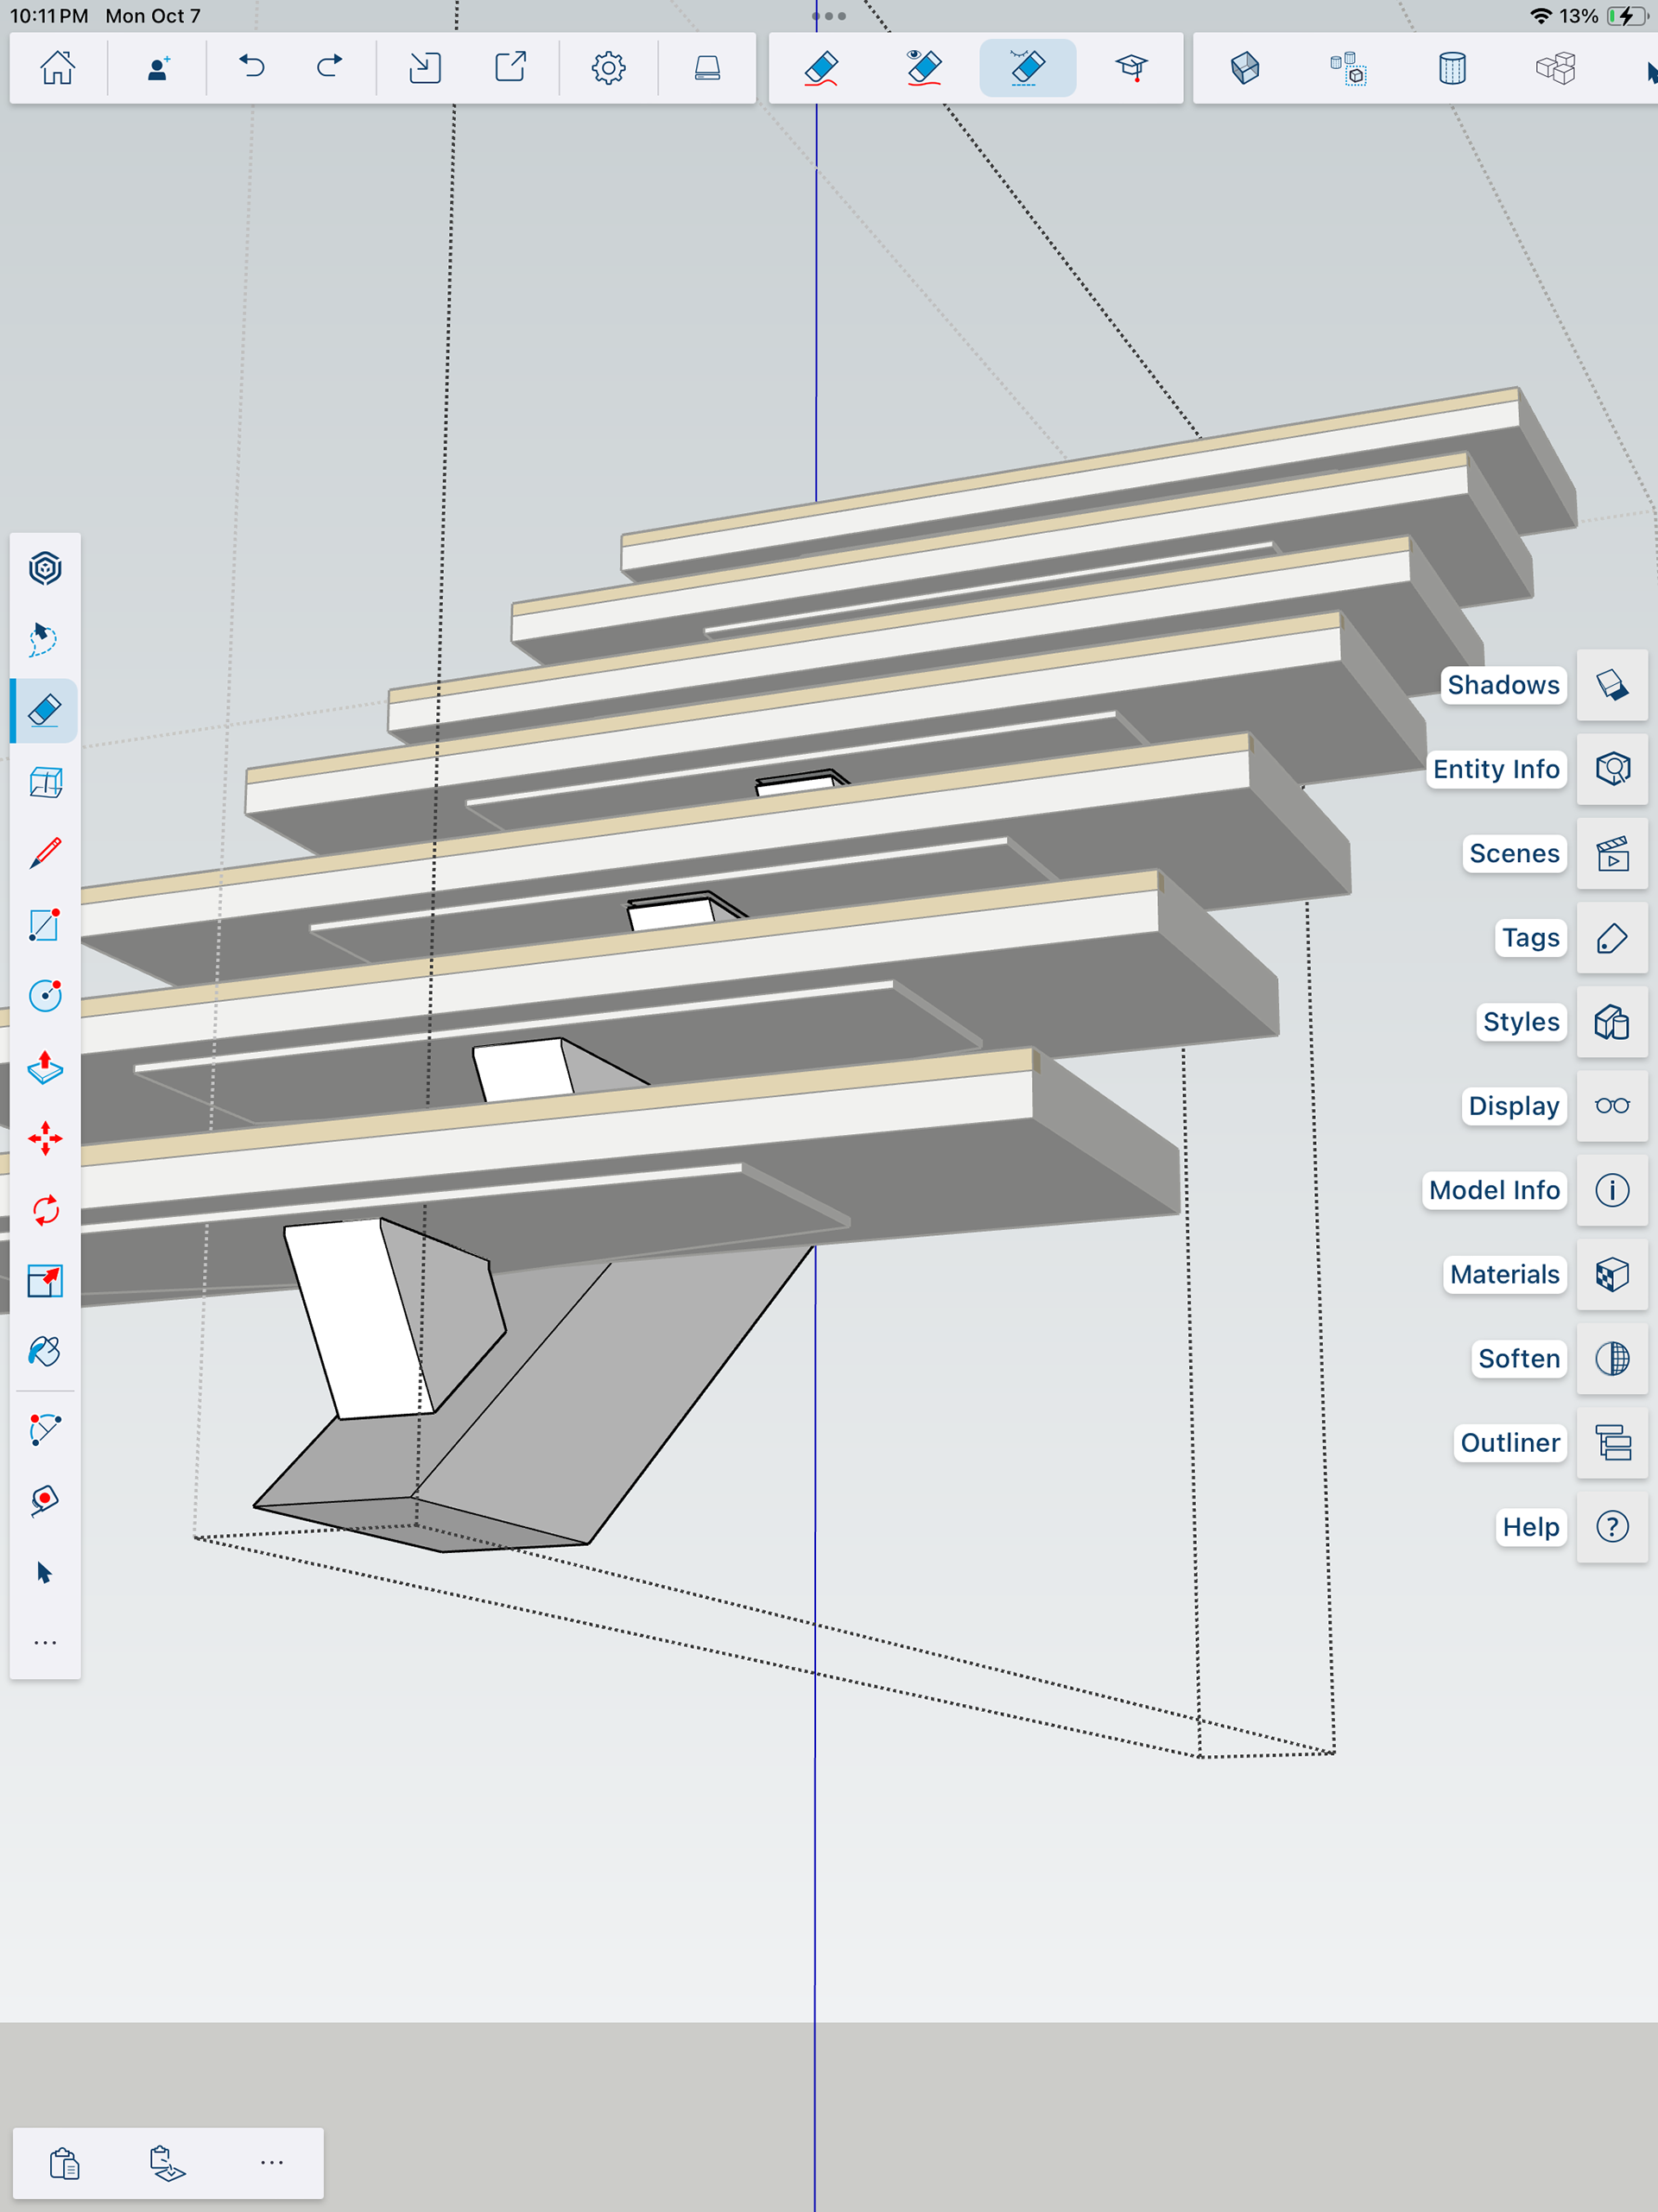
Task: Pick the Paint Bucket tool
Action: (x=45, y=1352)
